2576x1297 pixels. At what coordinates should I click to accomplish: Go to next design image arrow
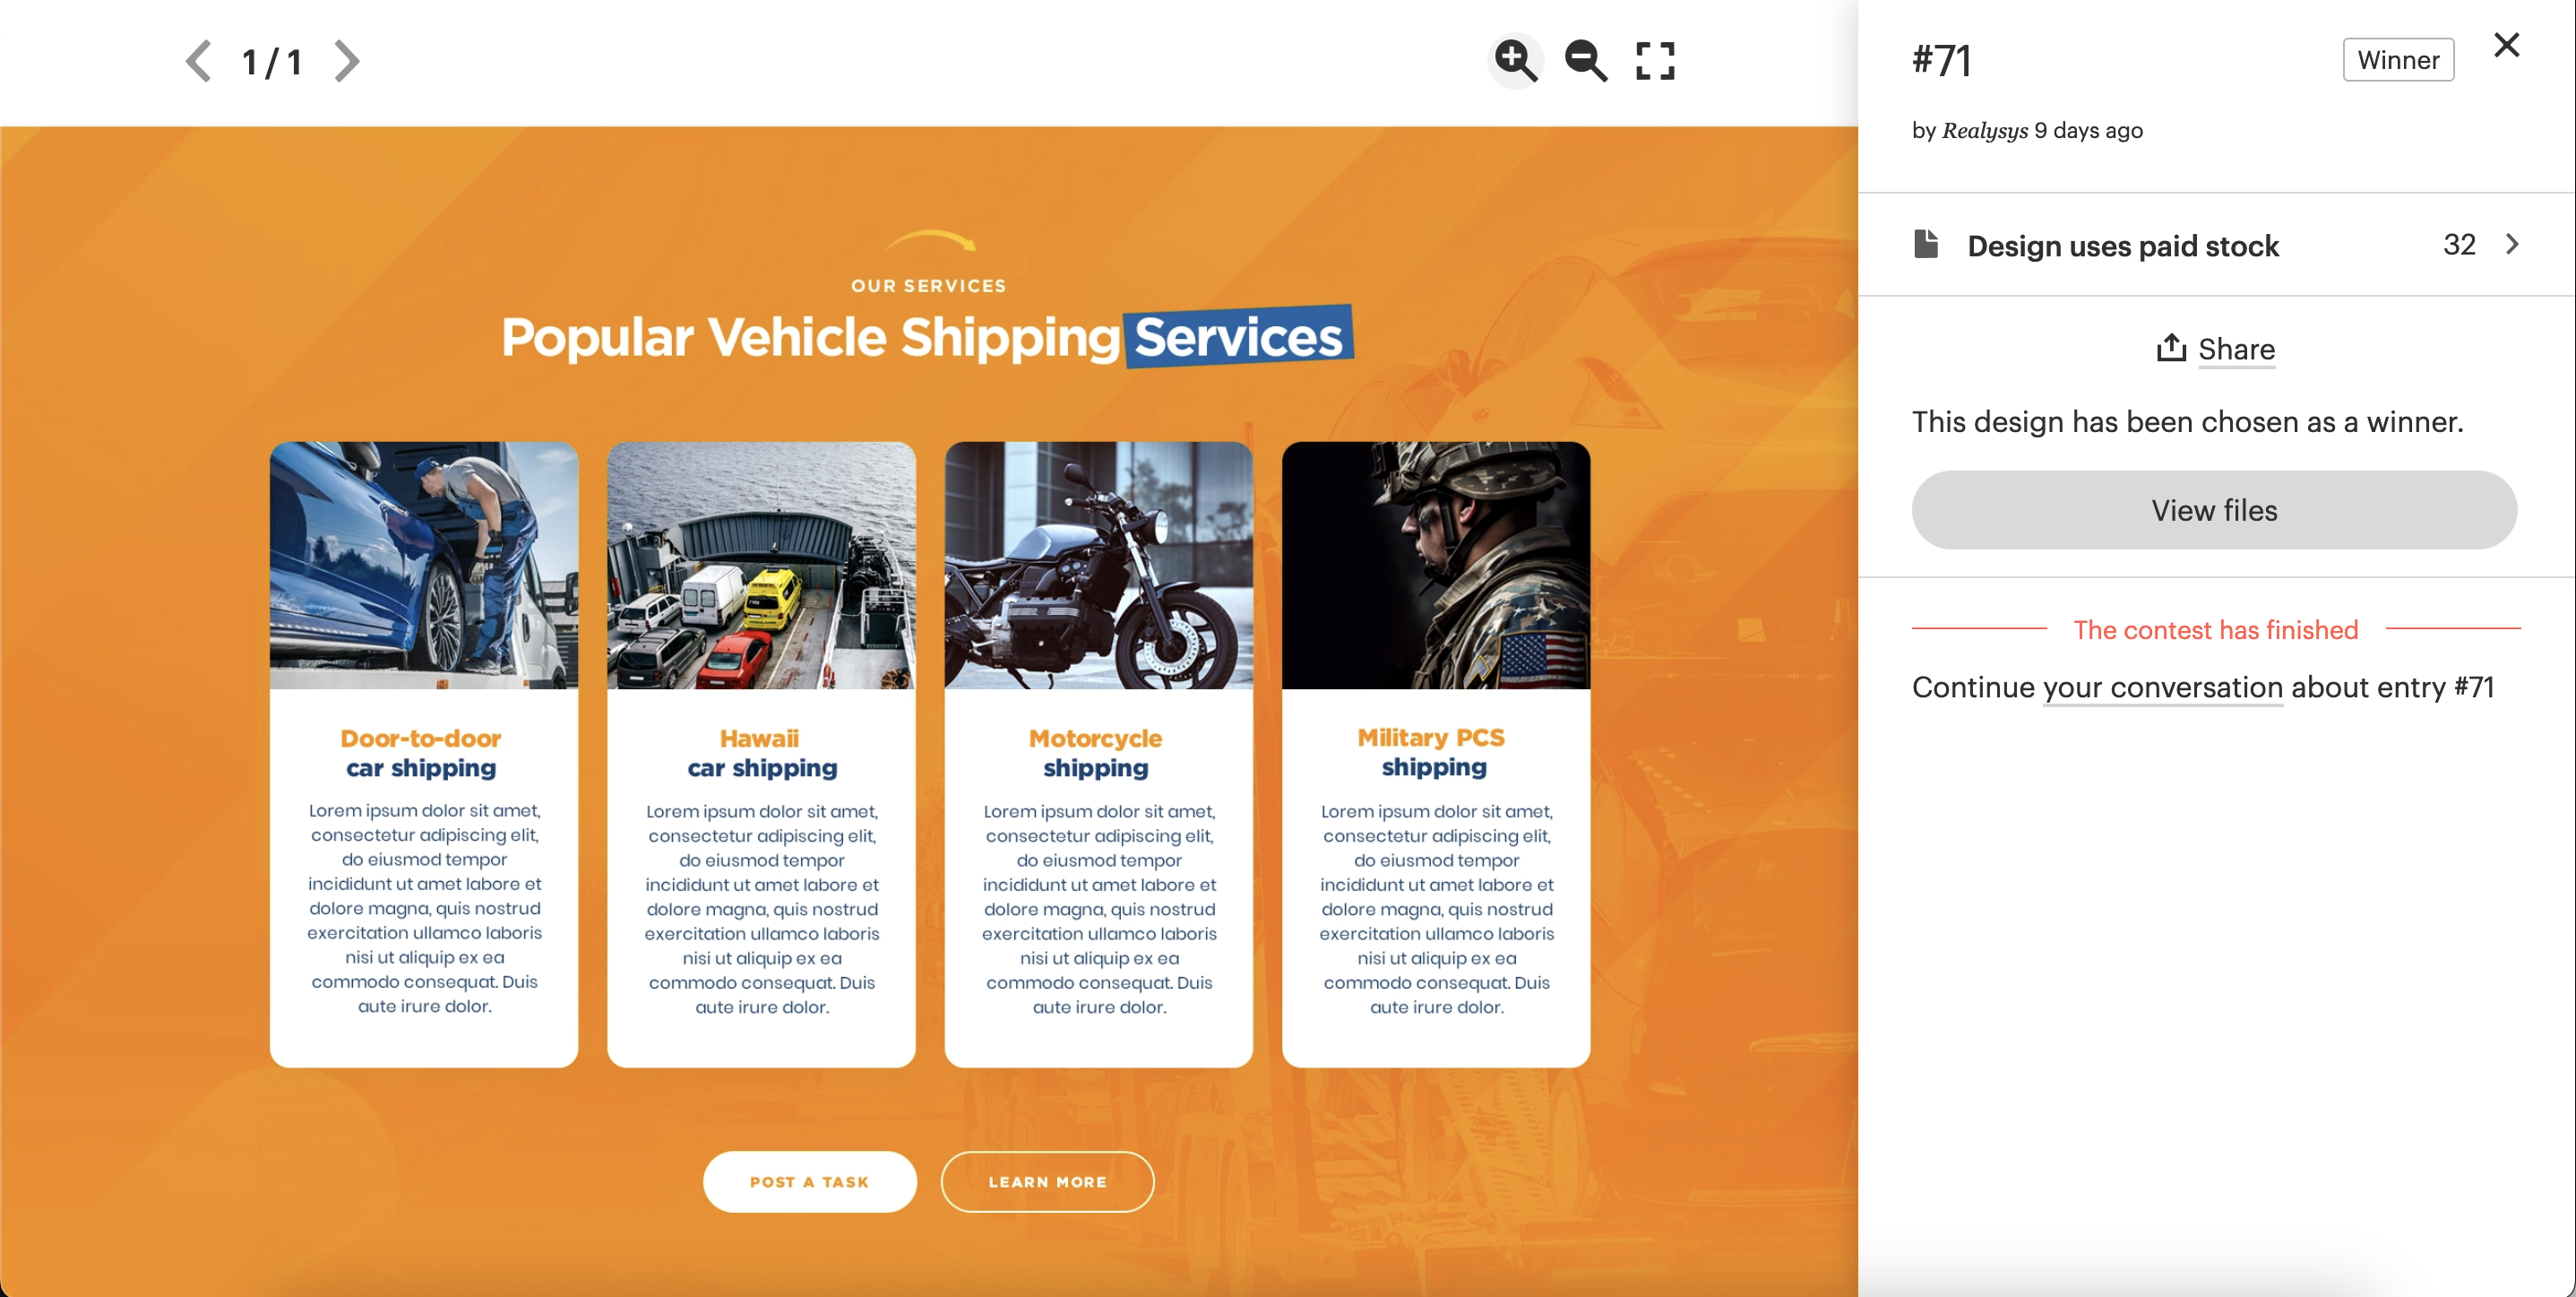pyautogui.click(x=346, y=61)
